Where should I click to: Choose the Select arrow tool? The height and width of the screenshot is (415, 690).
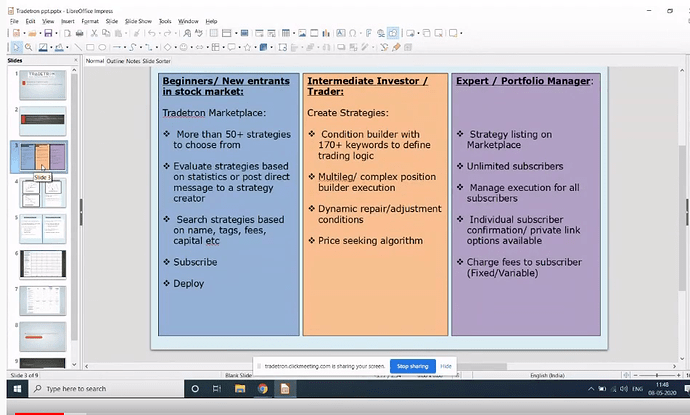click(16, 47)
